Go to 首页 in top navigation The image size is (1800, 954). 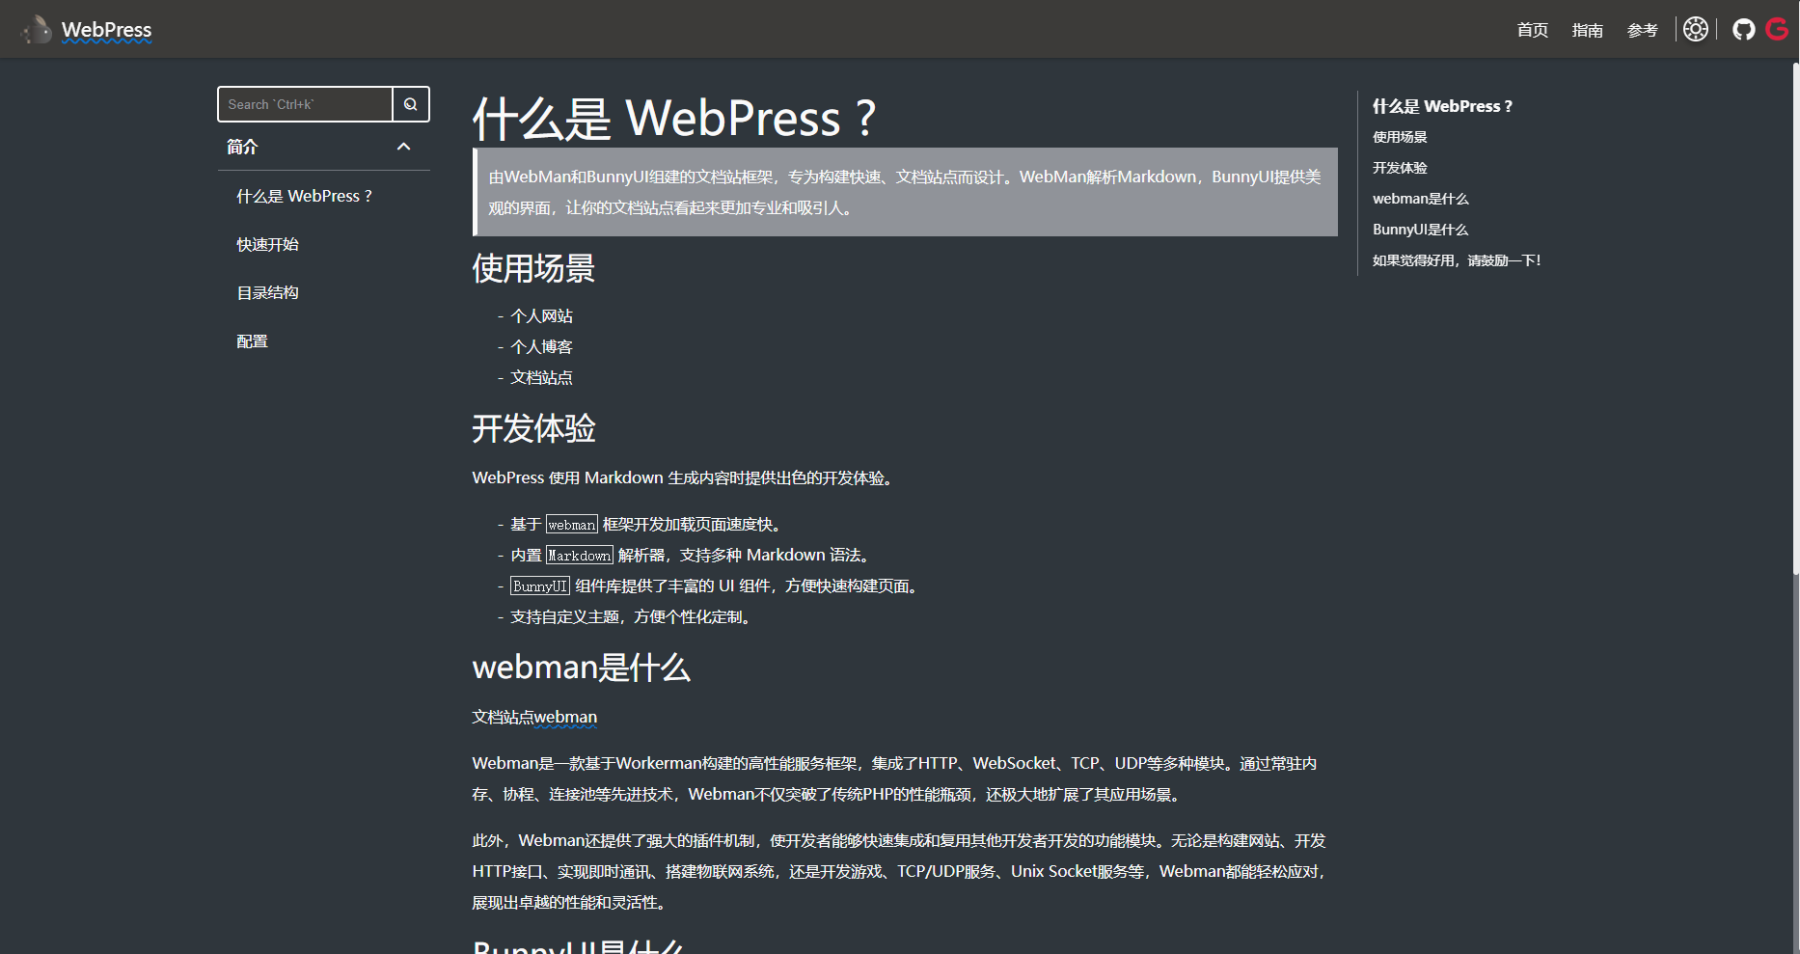[x=1532, y=30]
